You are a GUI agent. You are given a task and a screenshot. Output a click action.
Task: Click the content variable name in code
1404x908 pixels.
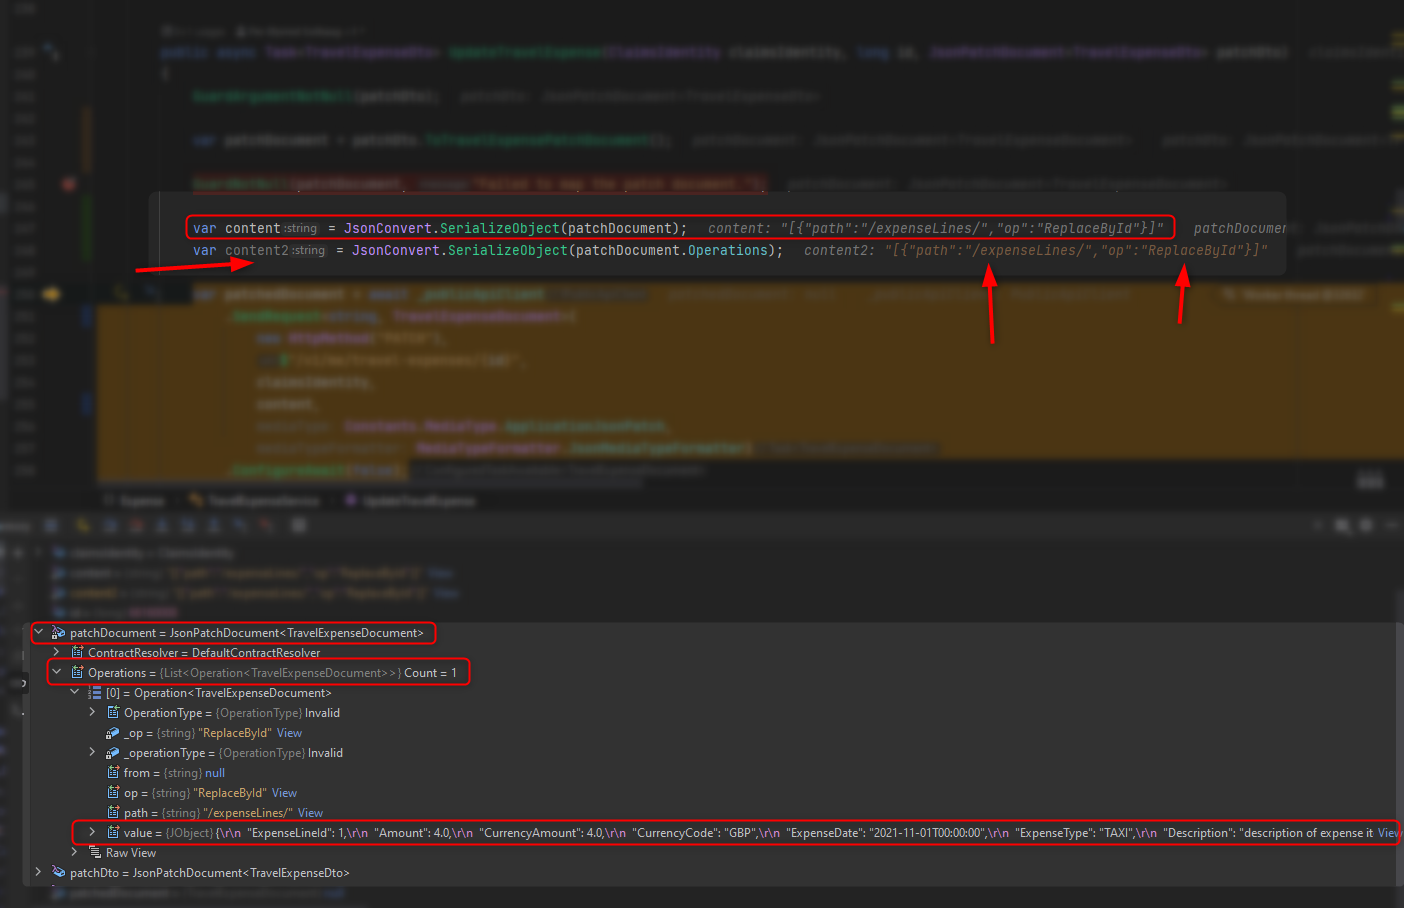252,228
